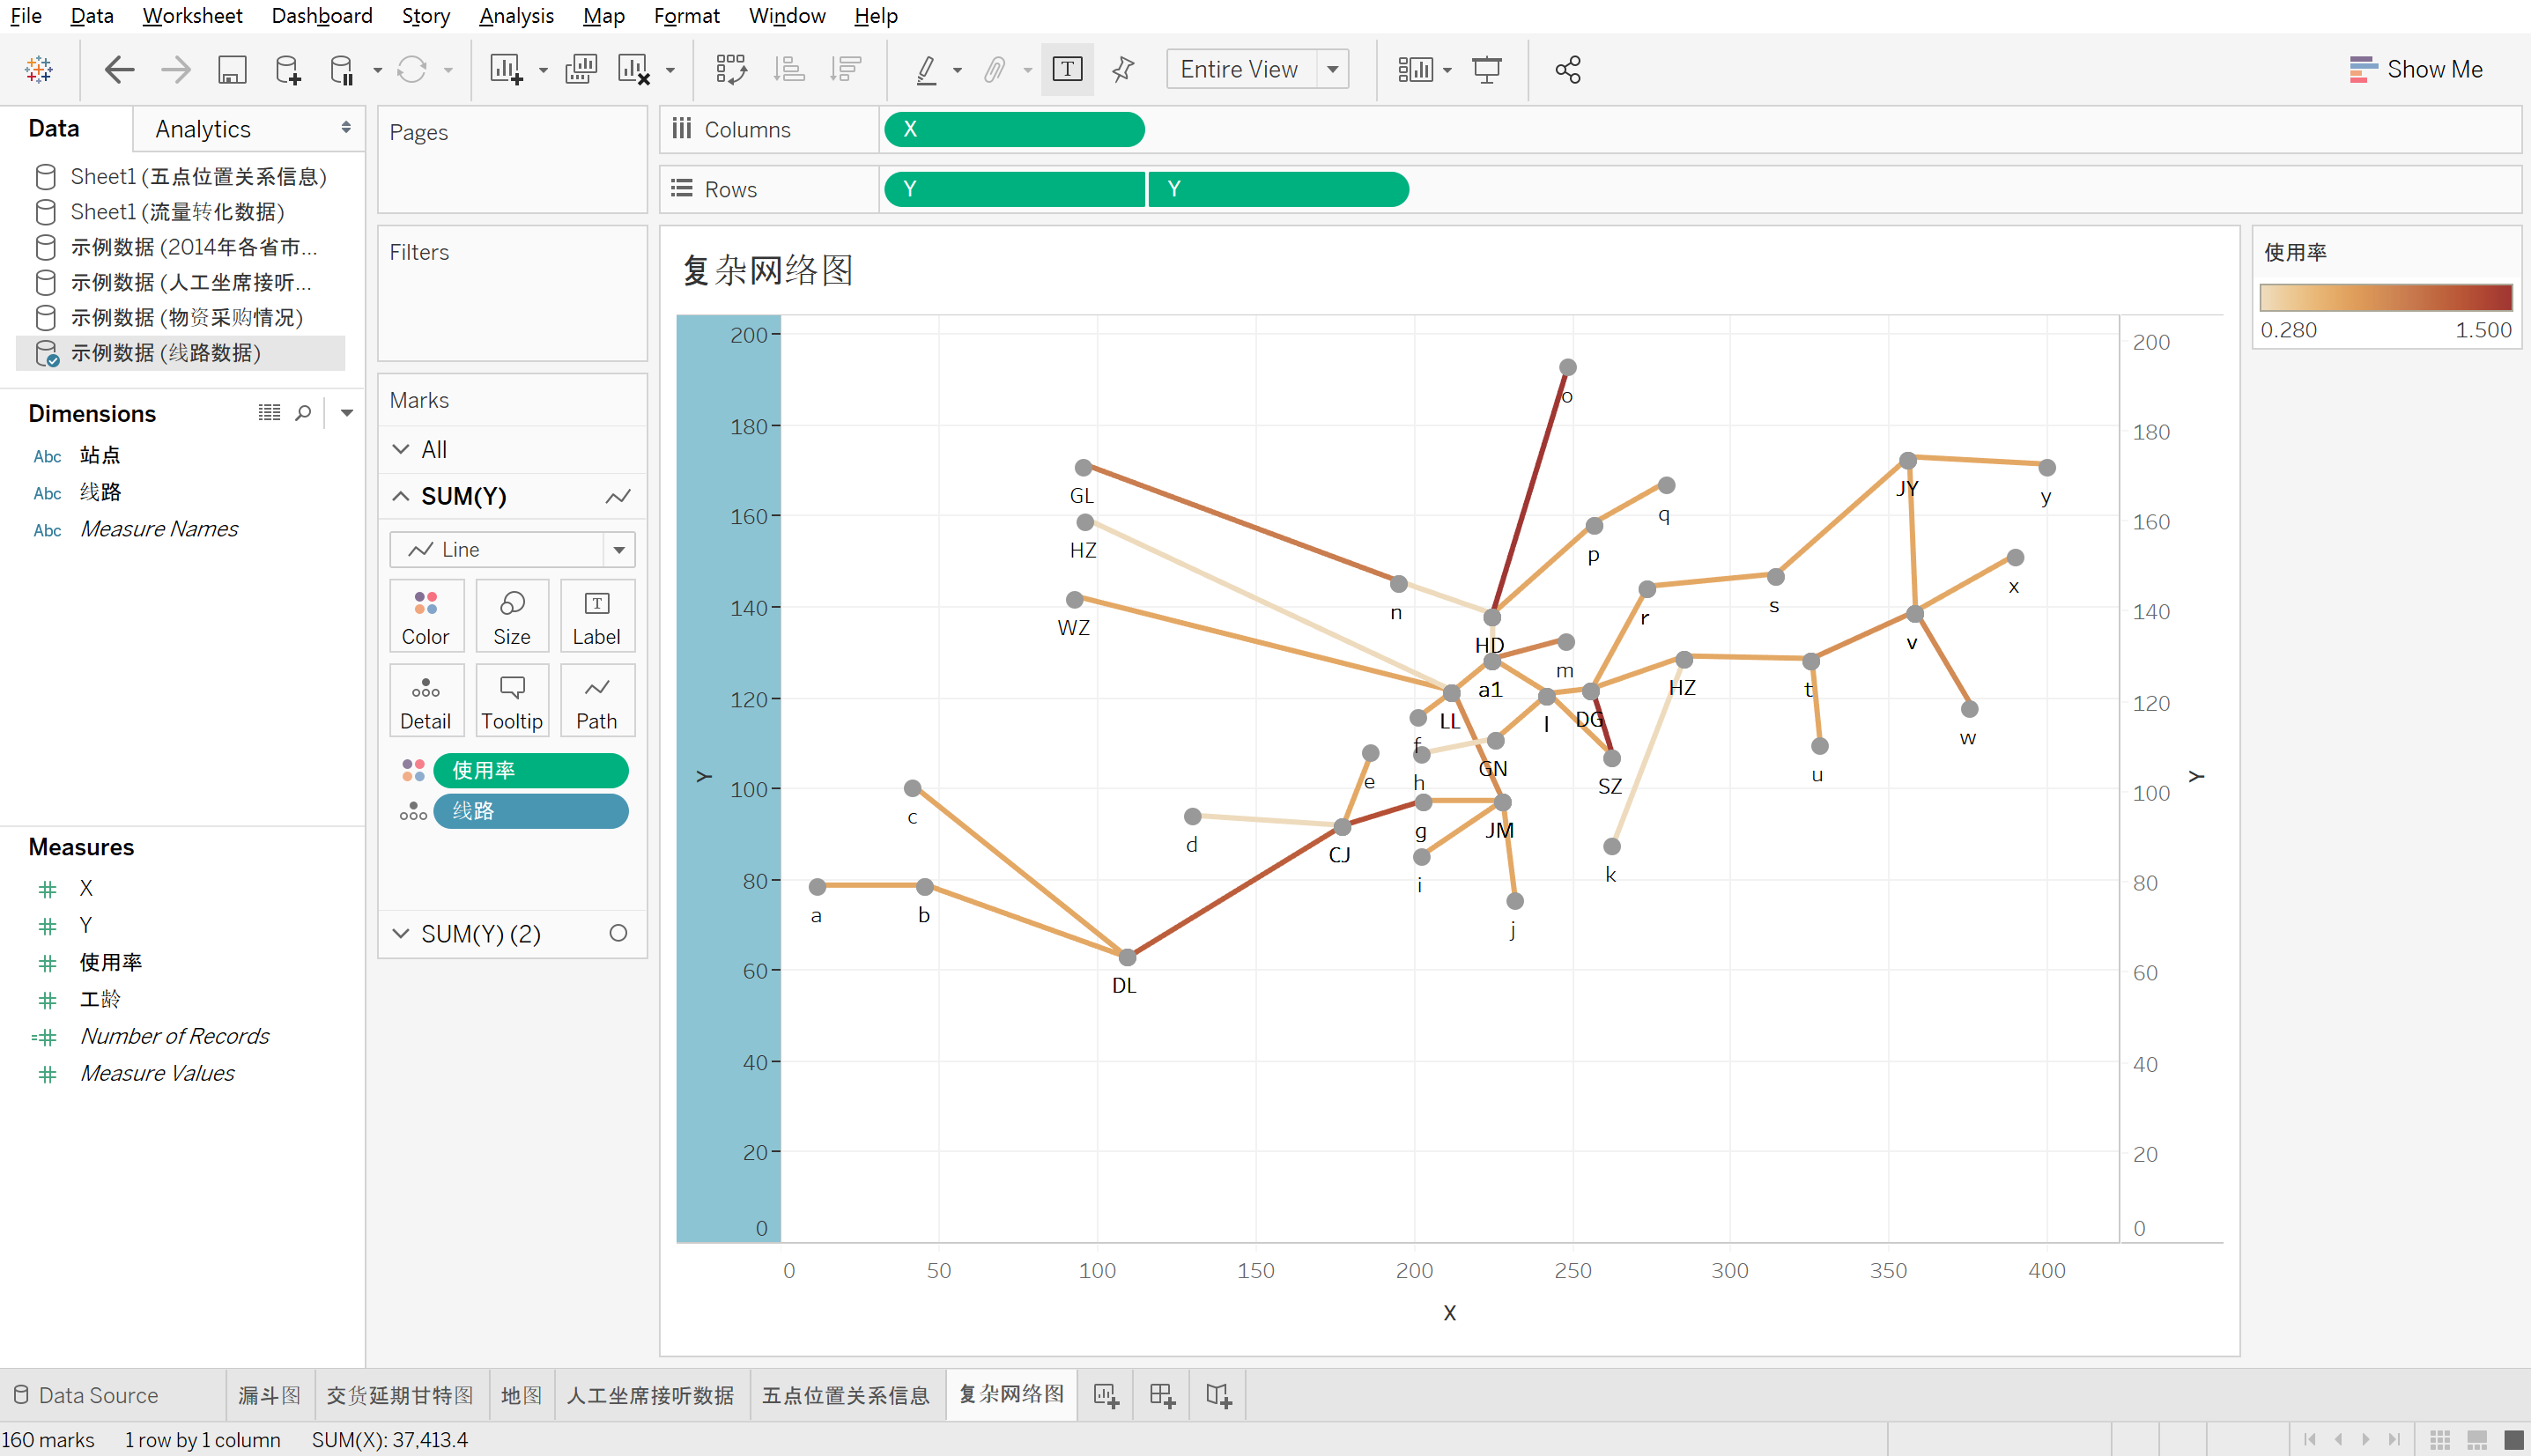
Task: Click the Save workbook icon
Action: click(232, 69)
